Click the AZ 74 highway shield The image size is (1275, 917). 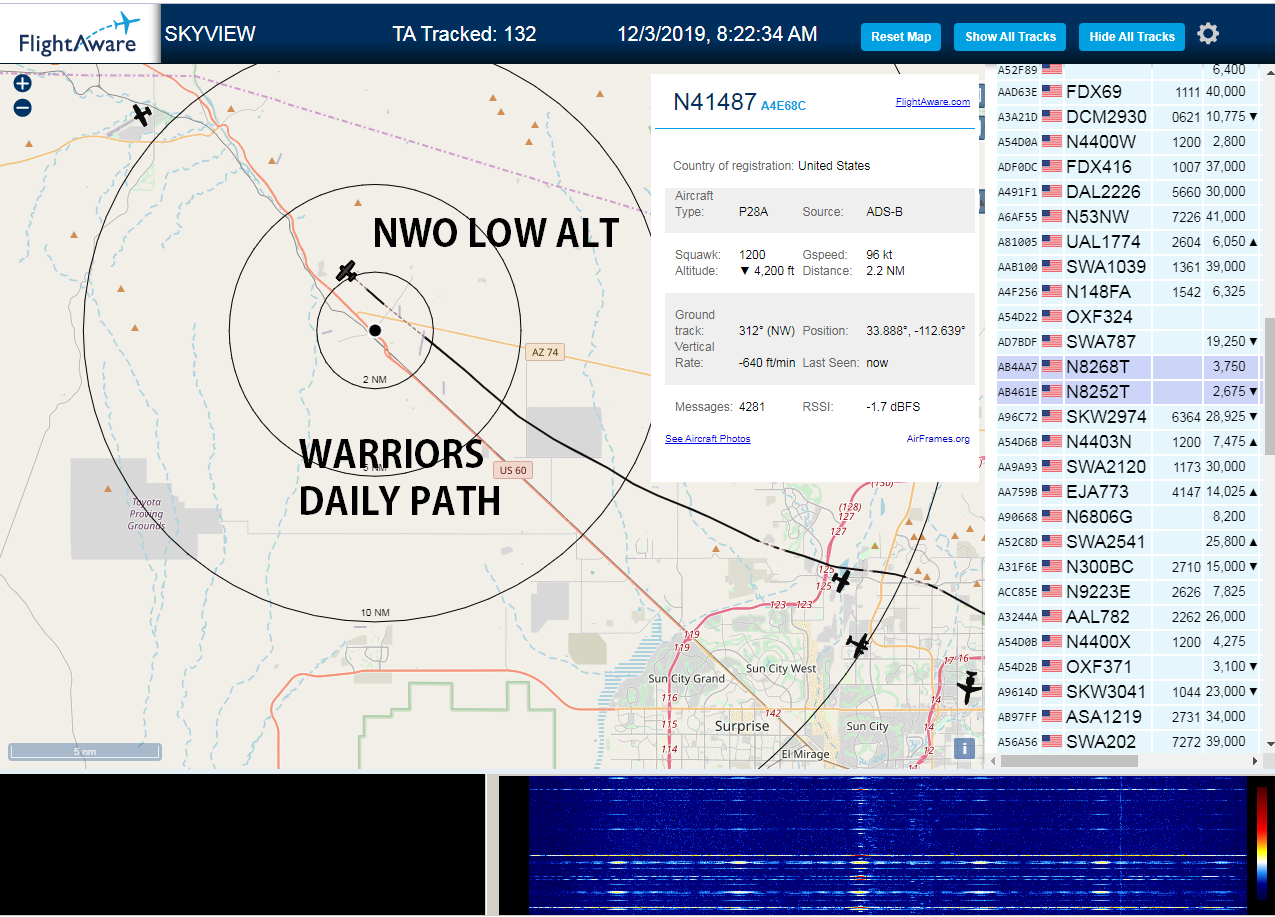click(544, 352)
